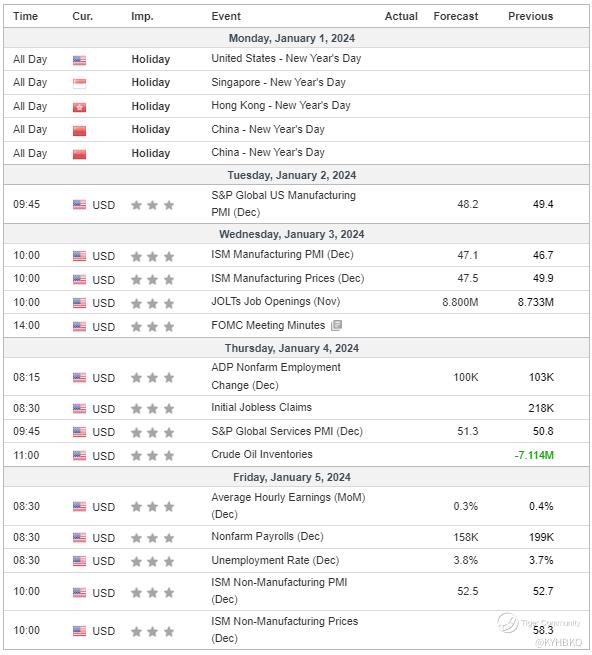Viewport: 592px width, 655px height.
Task: Click the Singapore flag icon
Action: 79,84
